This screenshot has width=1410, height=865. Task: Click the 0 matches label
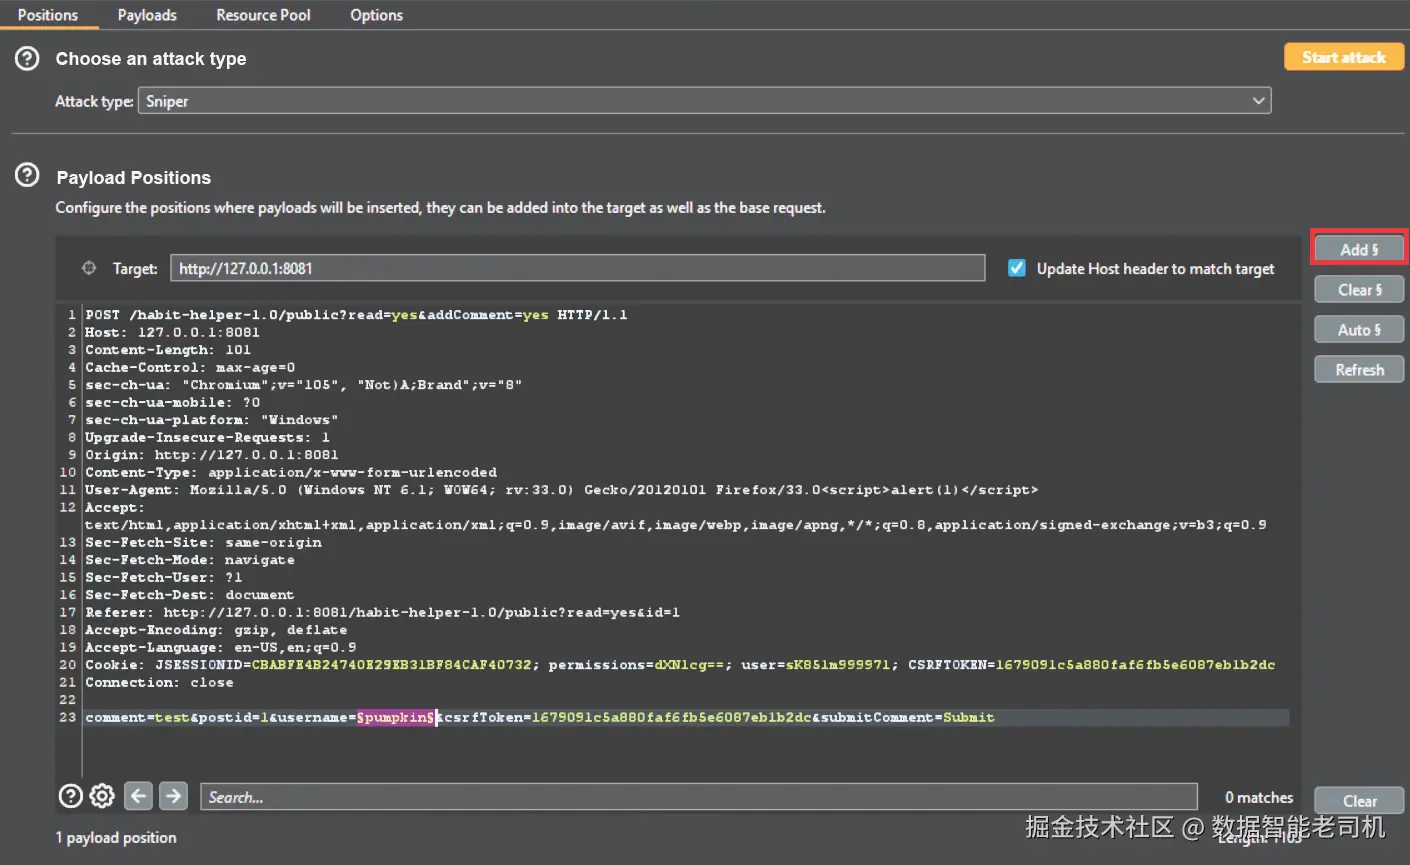pyautogui.click(x=1259, y=797)
